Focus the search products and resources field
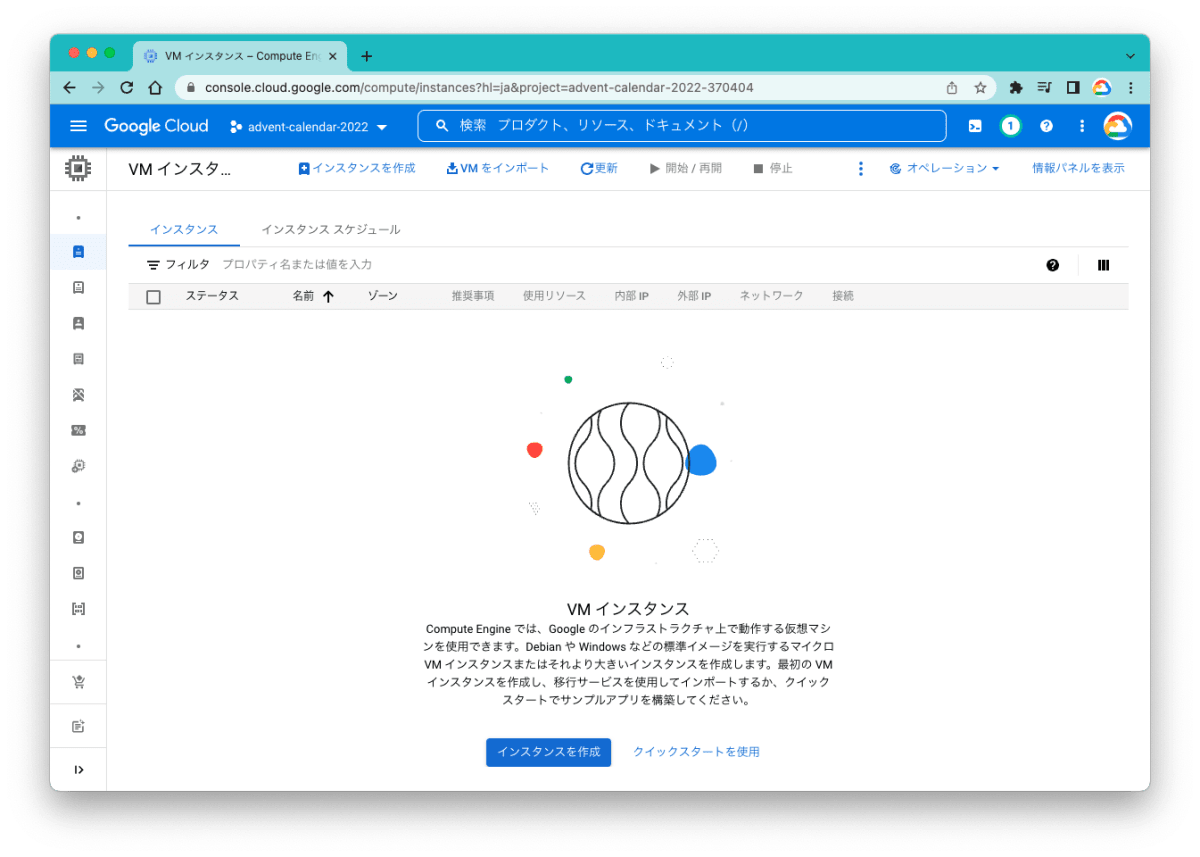Screen dimensions: 1200x857 (682, 126)
